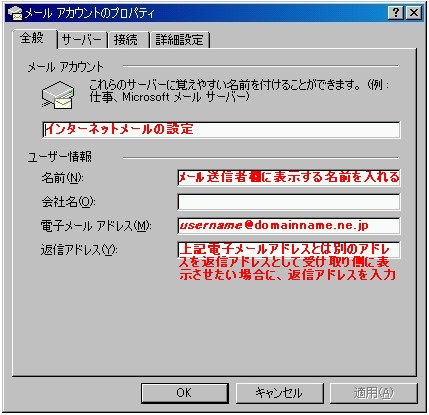This screenshot has height=415, width=429.
Task: Click the 適用 button
Action: pos(374,393)
